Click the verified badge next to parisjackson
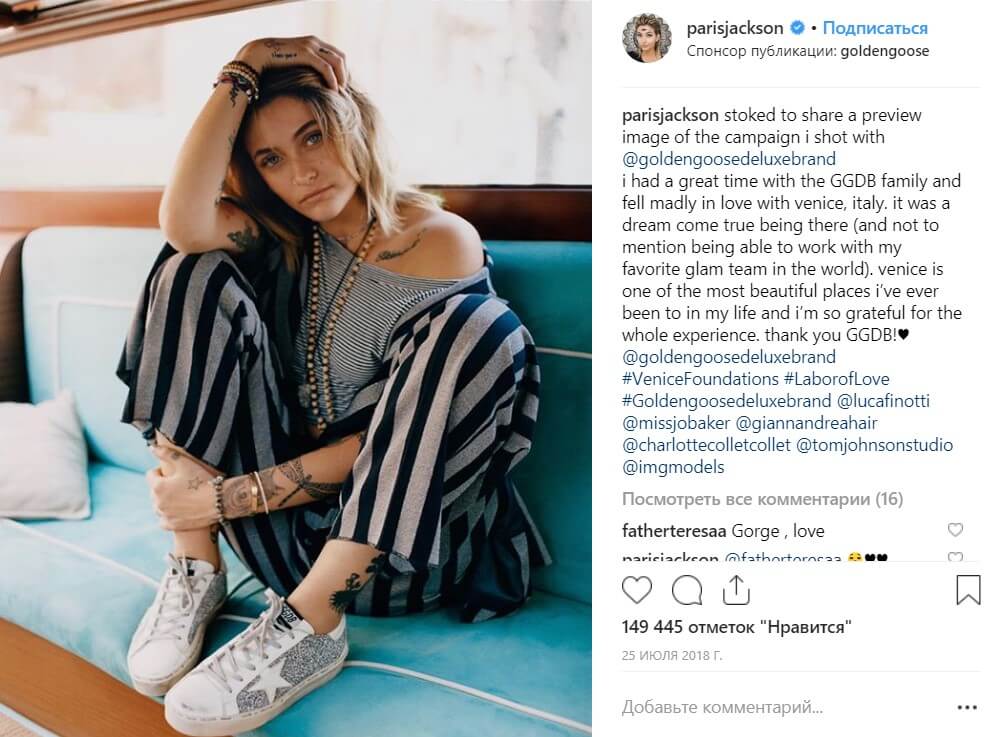 tap(797, 28)
